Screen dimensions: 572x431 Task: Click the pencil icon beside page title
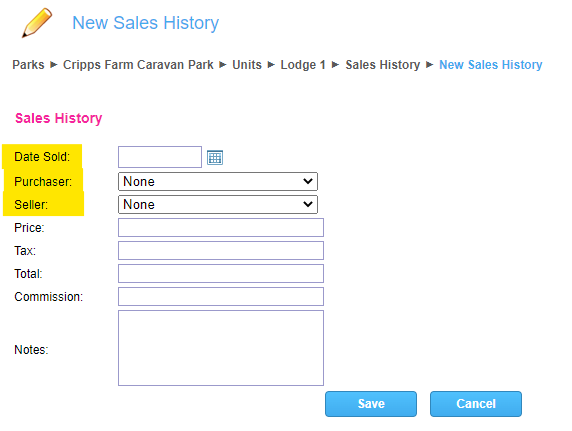click(x=37, y=23)
